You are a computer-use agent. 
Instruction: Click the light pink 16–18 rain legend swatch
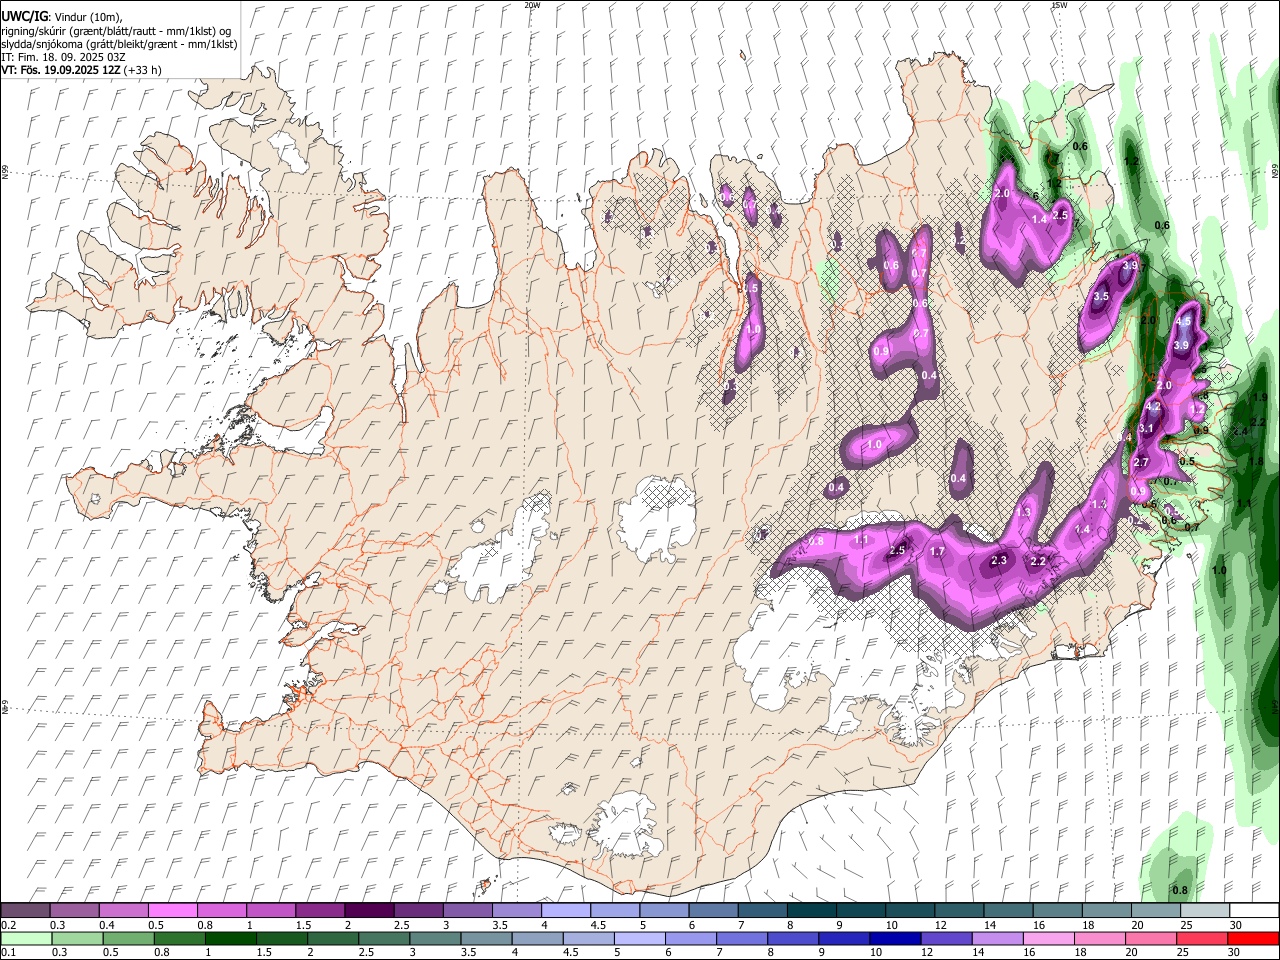pyautogui.click(x=1049, y=938)
